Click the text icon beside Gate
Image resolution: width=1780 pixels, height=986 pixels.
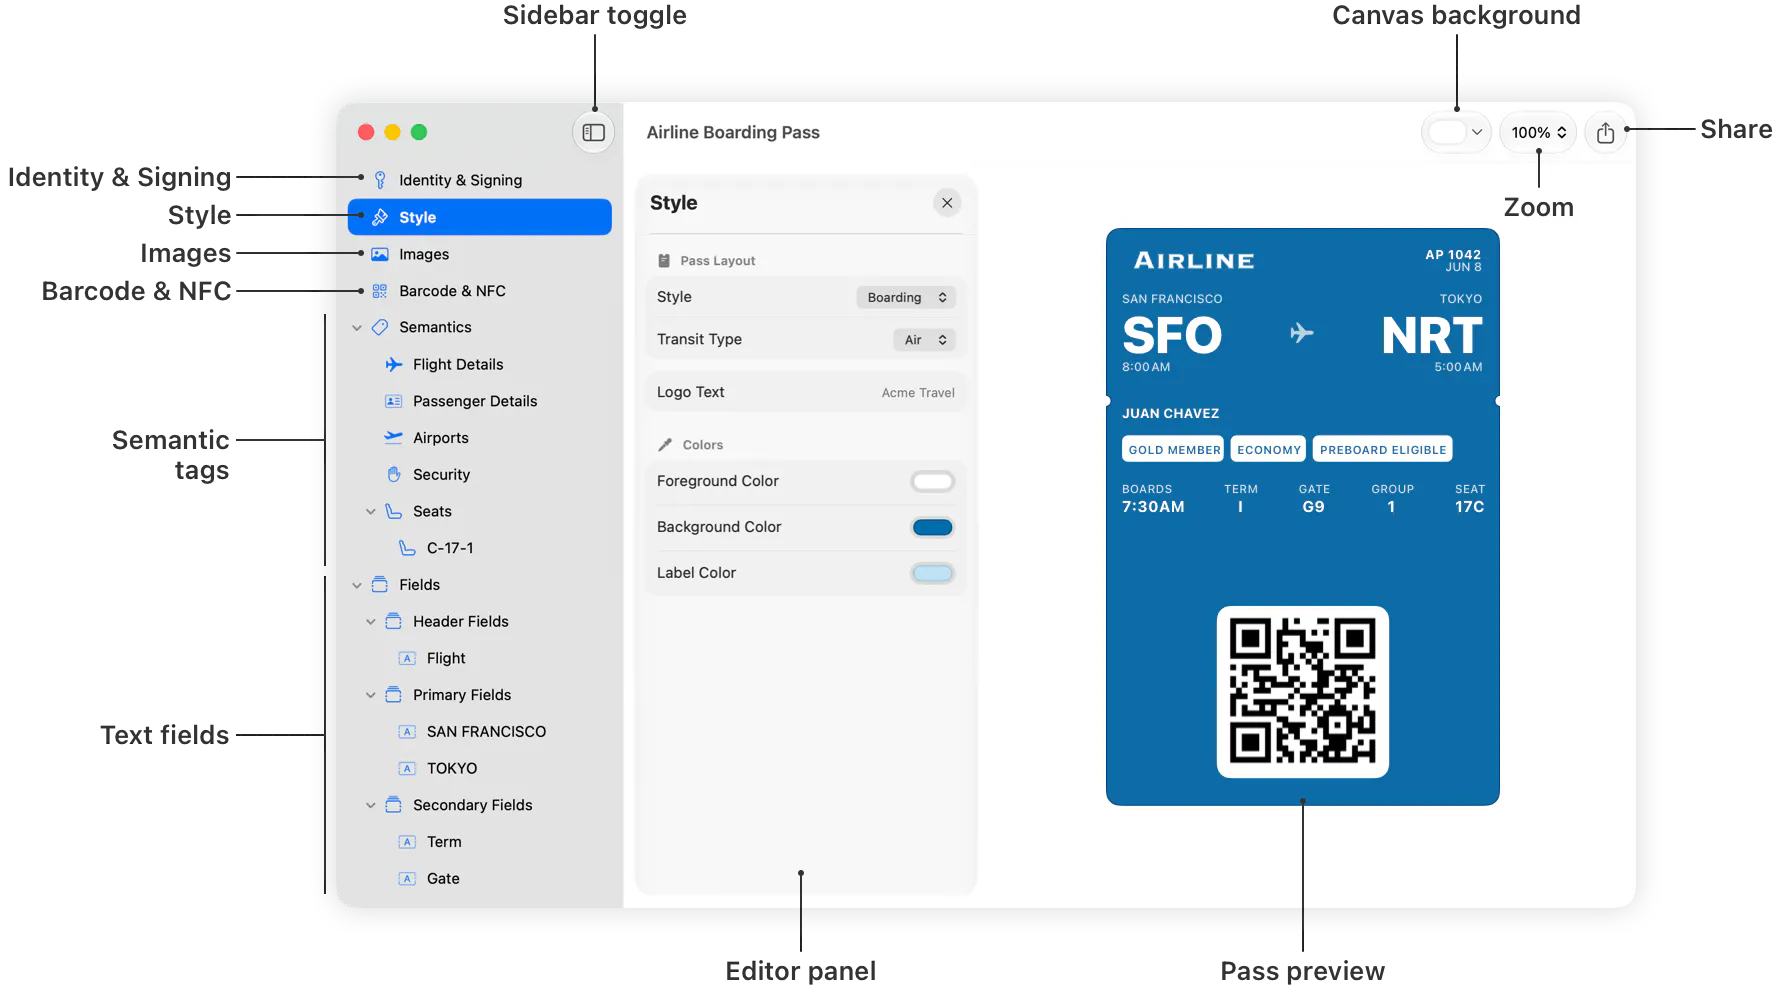coord(407,879)
